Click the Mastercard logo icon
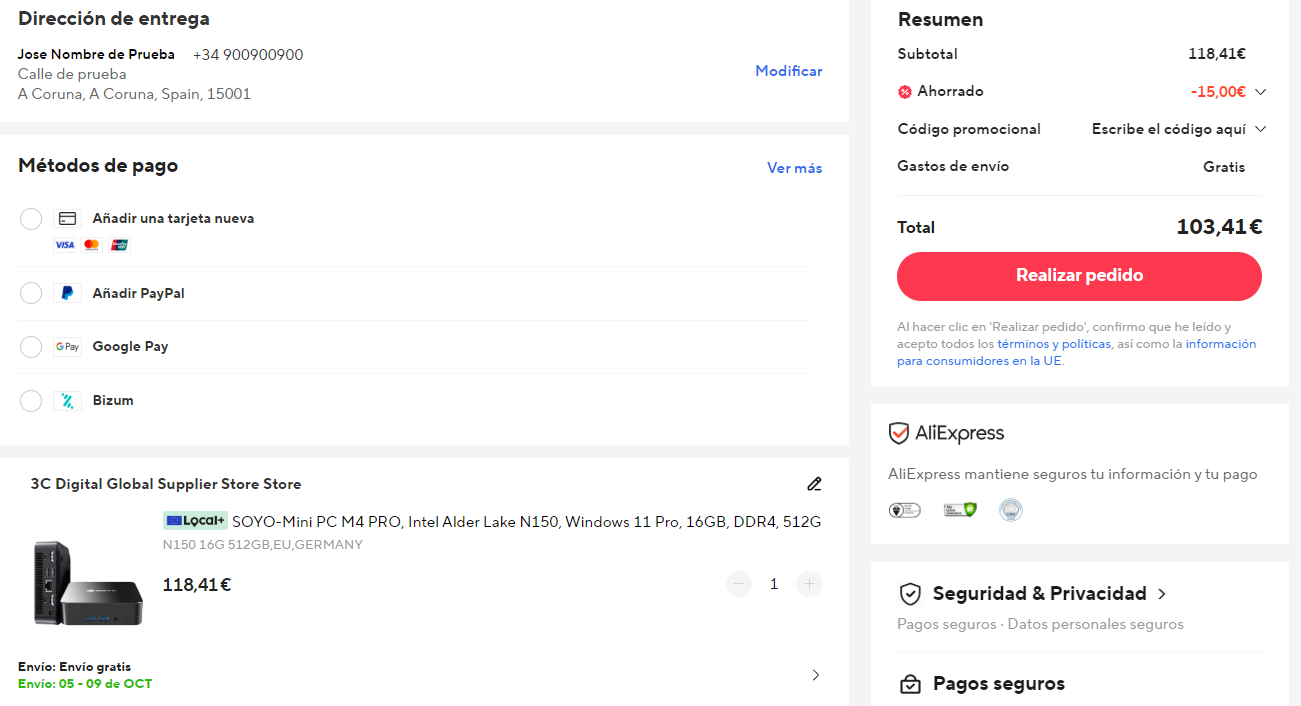Image resolution: width=1301 pixels, height=706 pixels. tap(92, 245)
